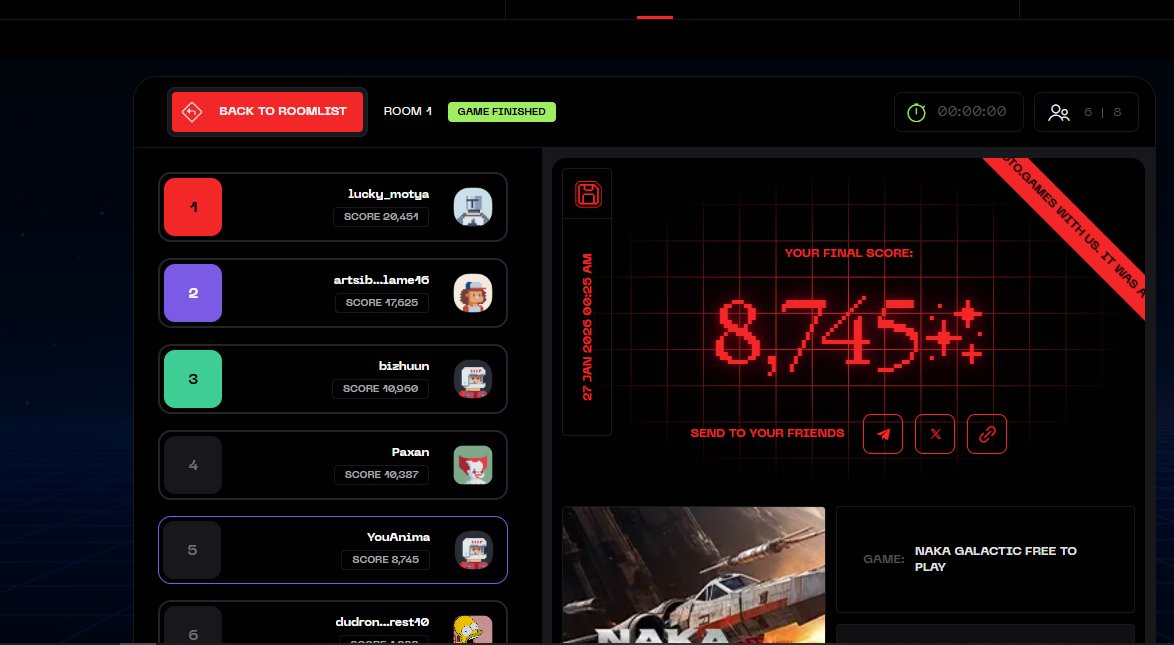Click YouAnima's avatar
Image resolution: width=1174 pixels, height=645 pixels.
click(473, 550)
